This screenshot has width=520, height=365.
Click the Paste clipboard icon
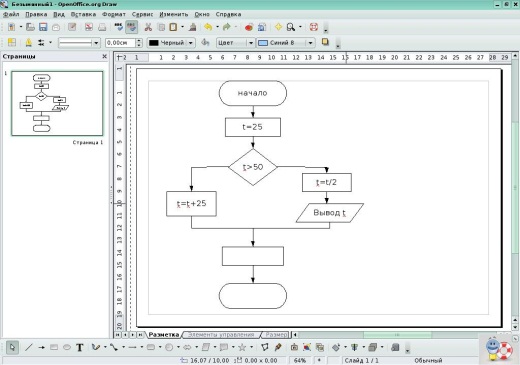[x=173, y=27]
